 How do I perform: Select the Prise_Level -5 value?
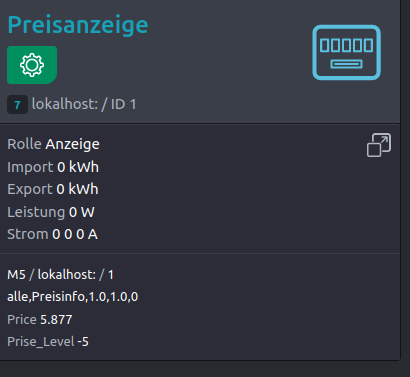click(83, 342)
